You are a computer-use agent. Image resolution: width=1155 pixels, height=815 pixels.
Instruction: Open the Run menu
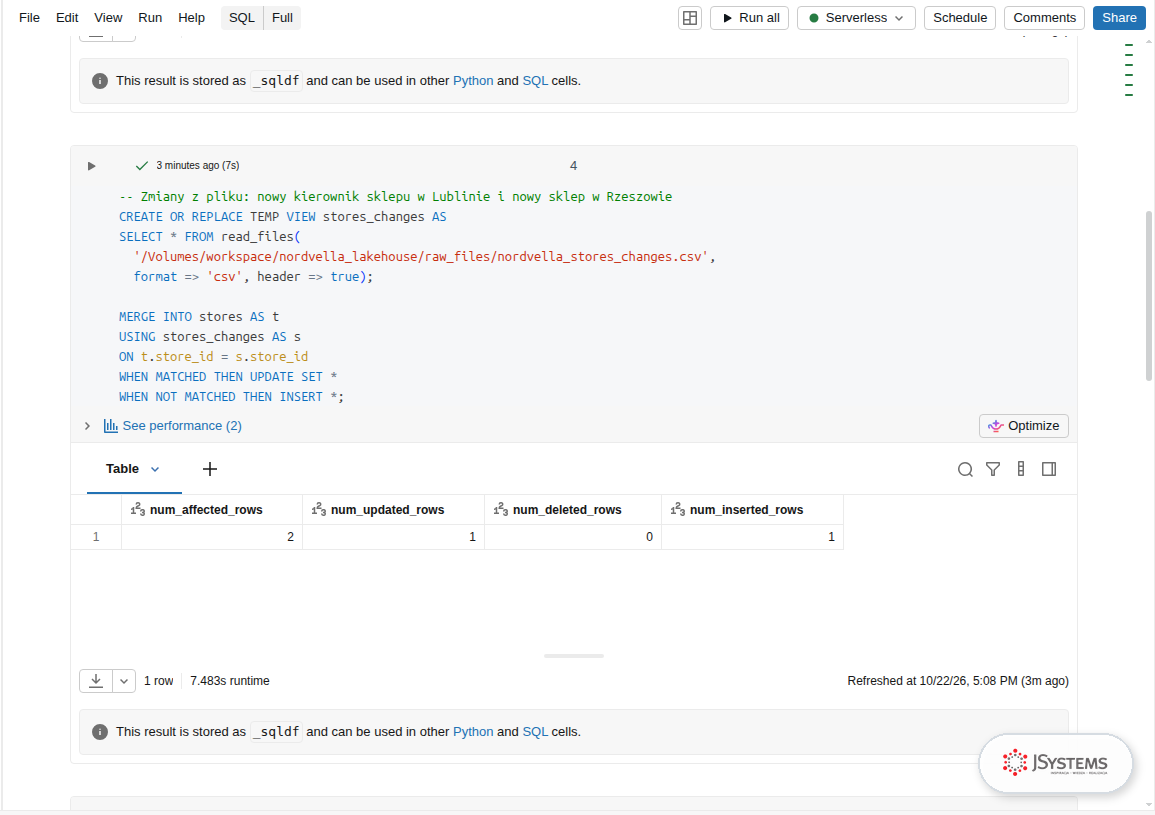(x=150, y=18)
